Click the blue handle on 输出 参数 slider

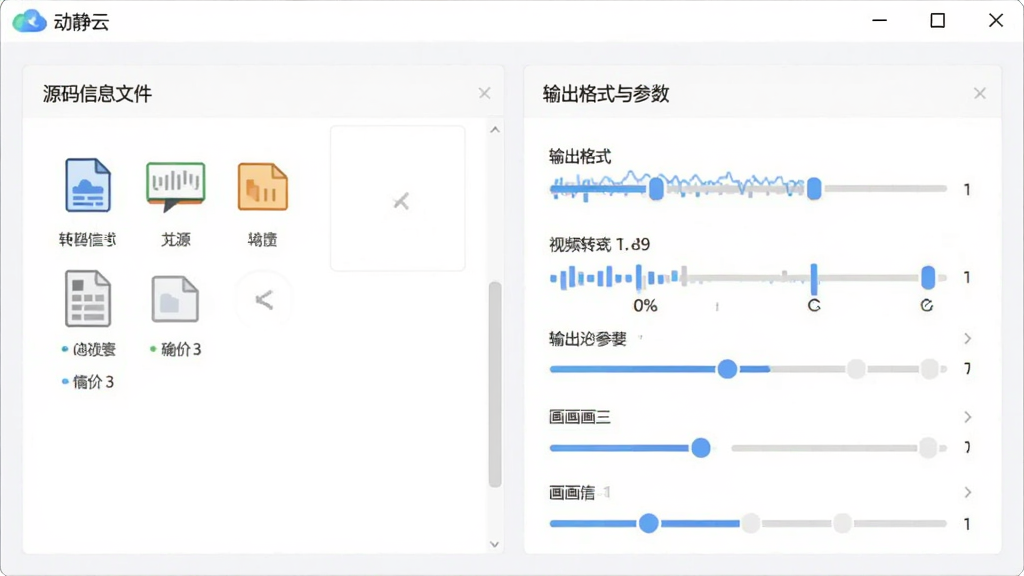pyautogui.click(x=727, y=369)
